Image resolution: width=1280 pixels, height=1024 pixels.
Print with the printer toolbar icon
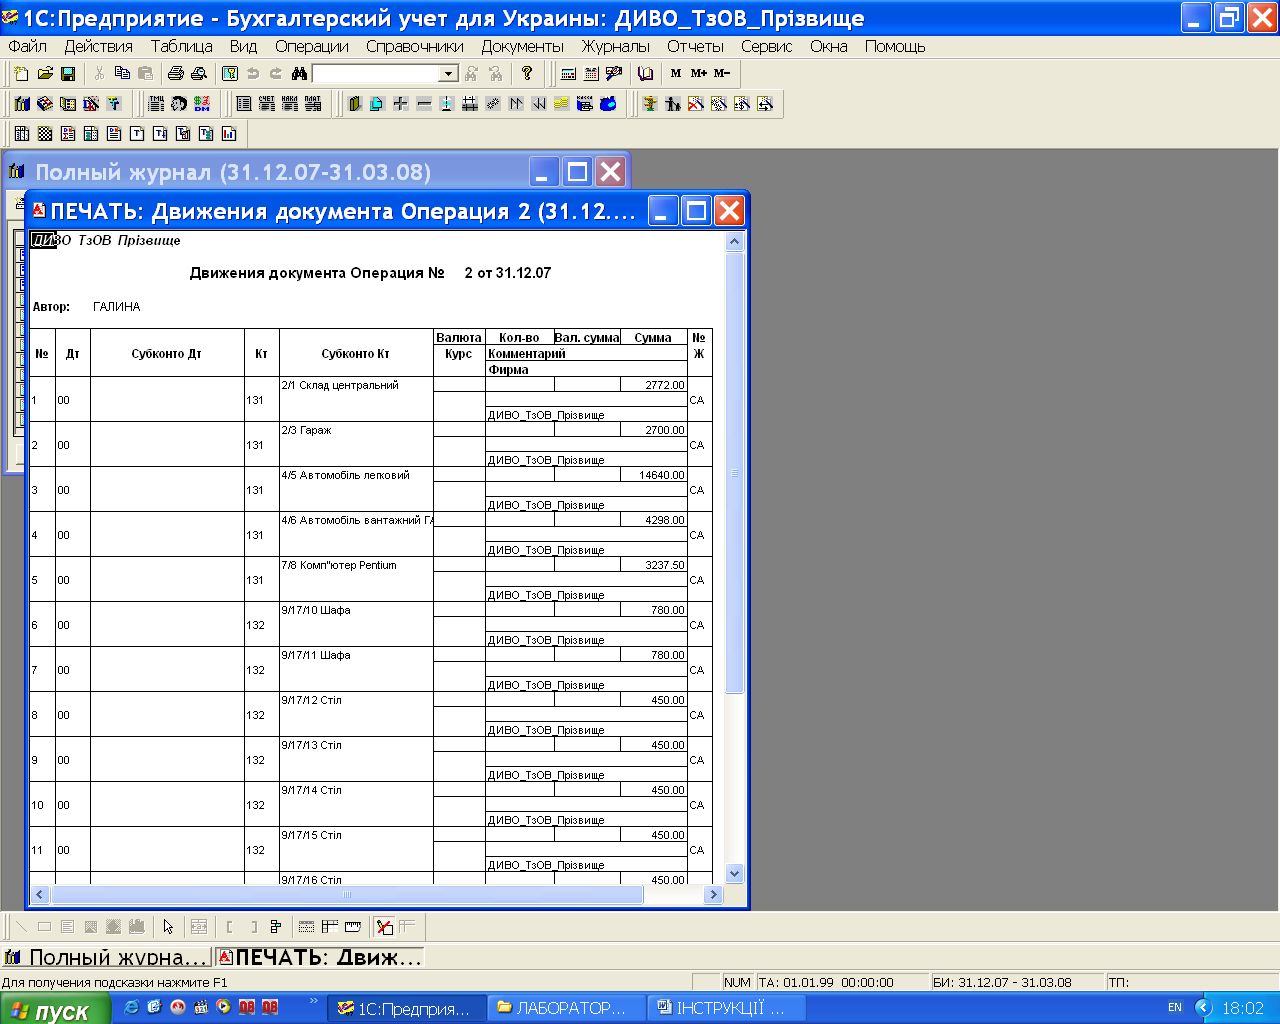coord(176,73)
